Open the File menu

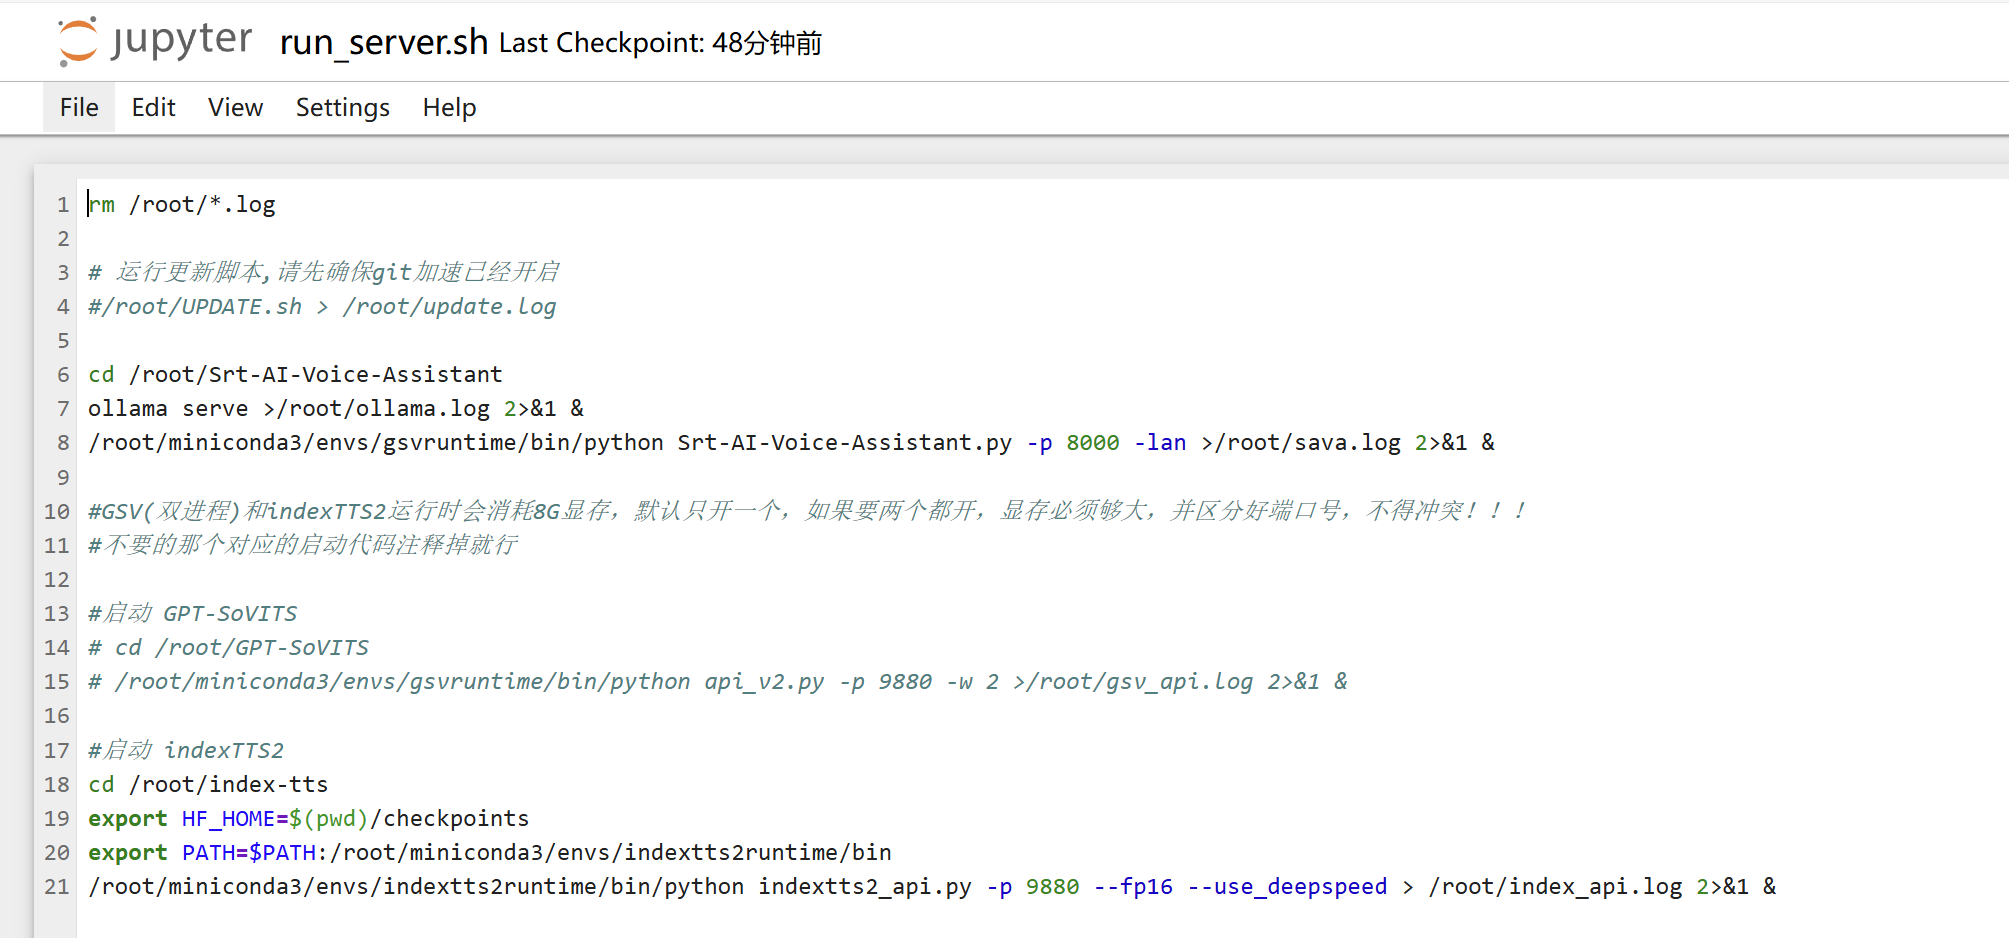pyautogui.click(x=79, y=107)
